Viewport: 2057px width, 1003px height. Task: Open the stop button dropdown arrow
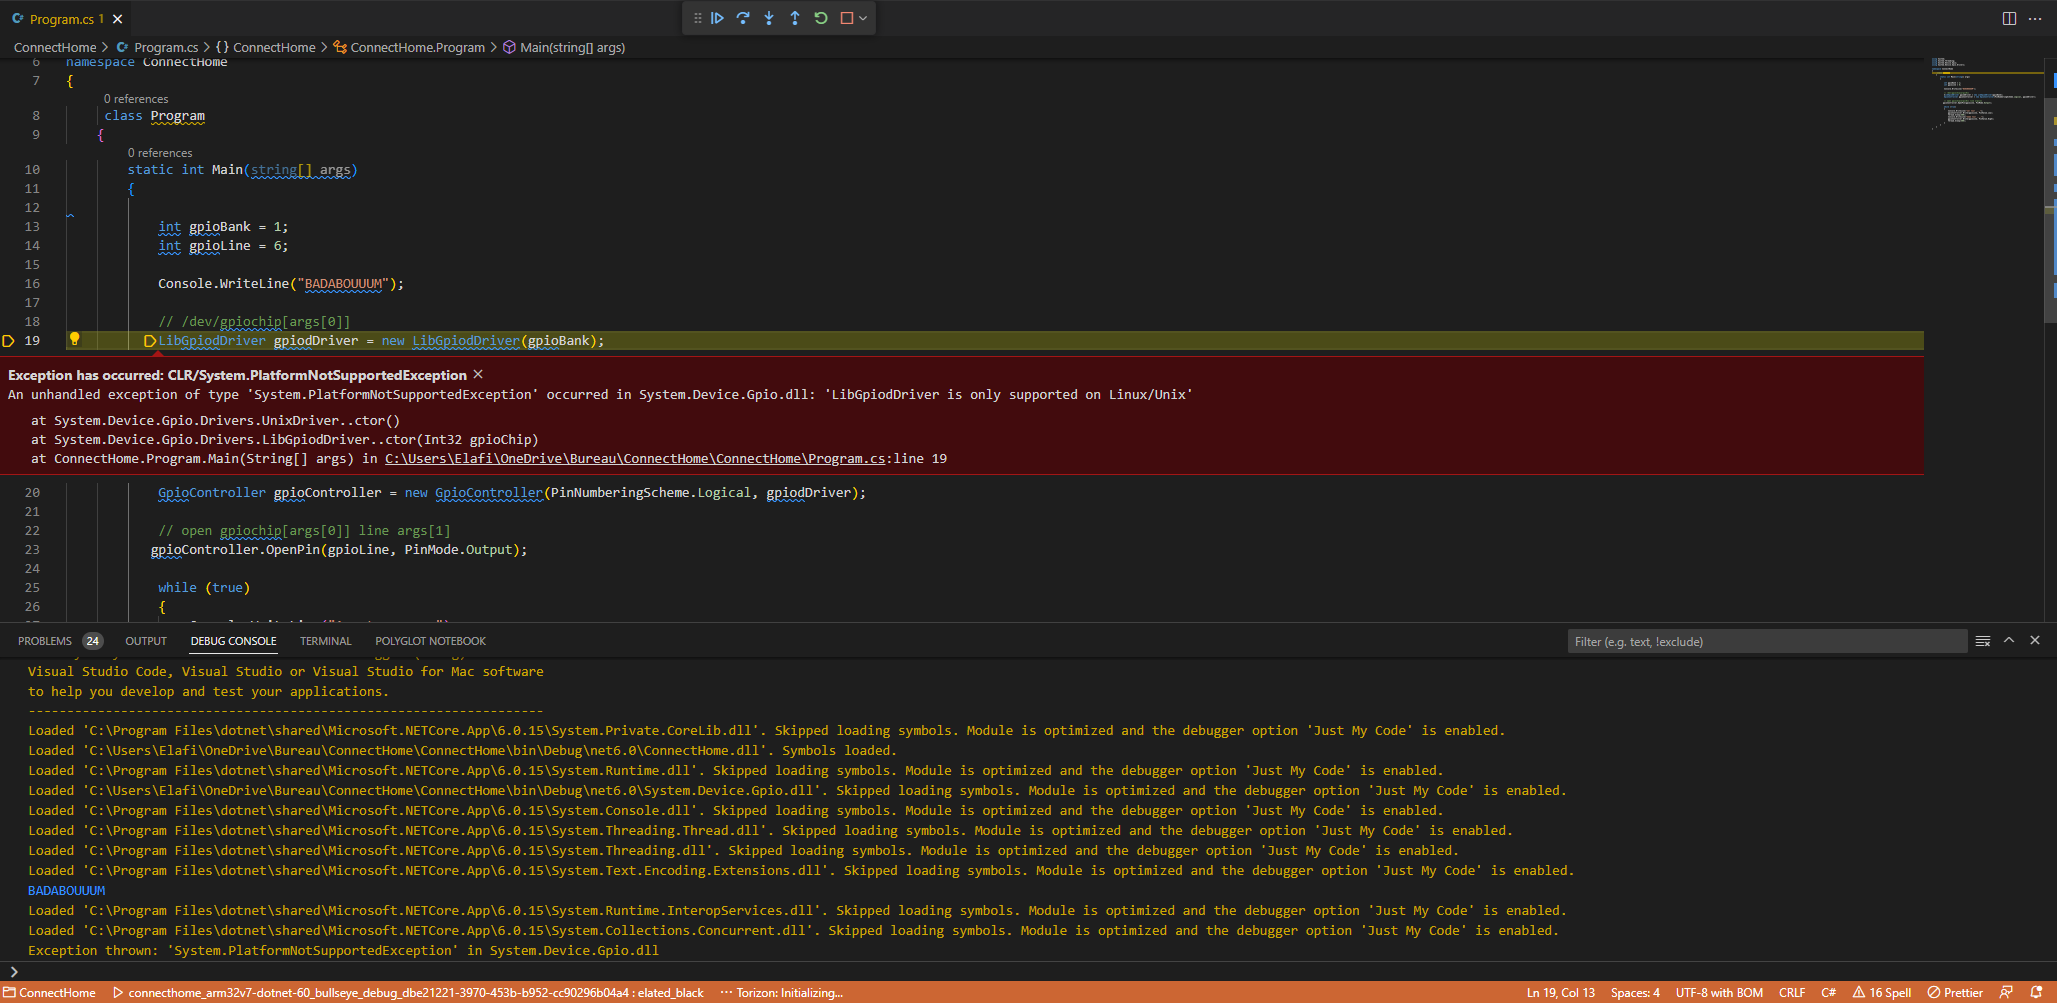pyautogui.click(x=863, y=18)
